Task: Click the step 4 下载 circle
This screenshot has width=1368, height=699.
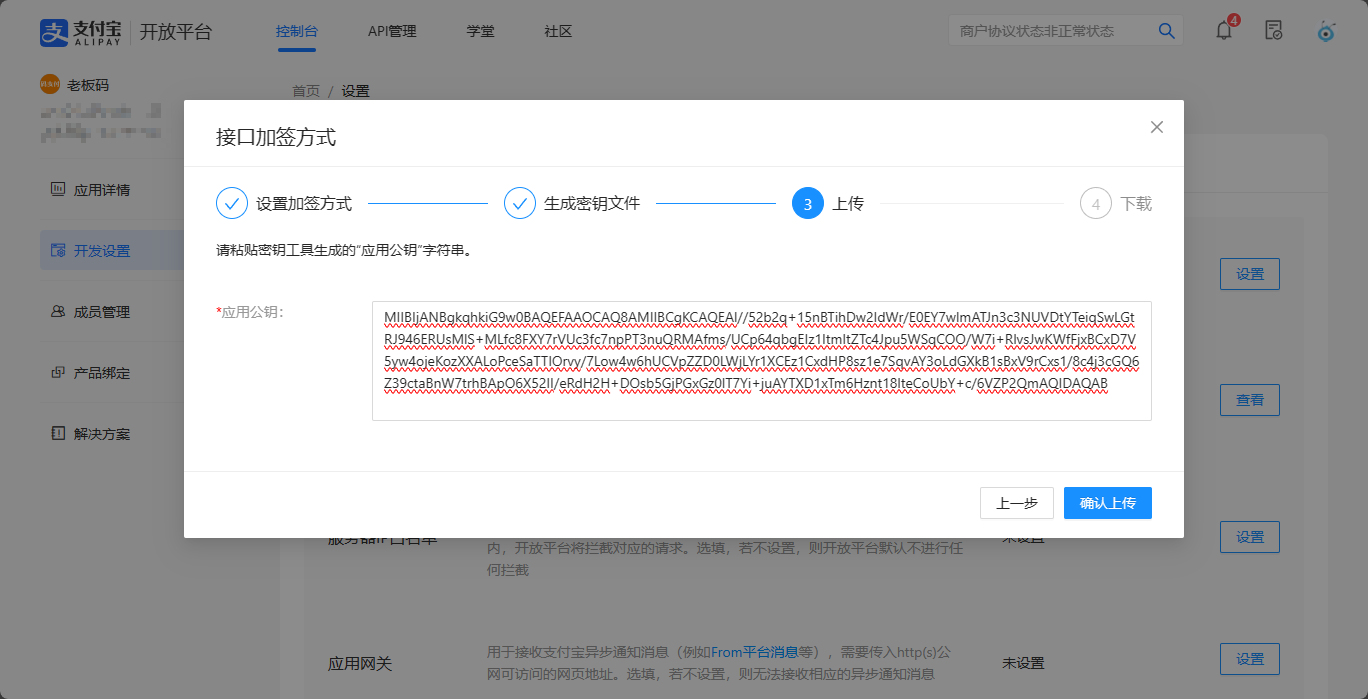Action: pyautogui.click(x=1096, y=203)
